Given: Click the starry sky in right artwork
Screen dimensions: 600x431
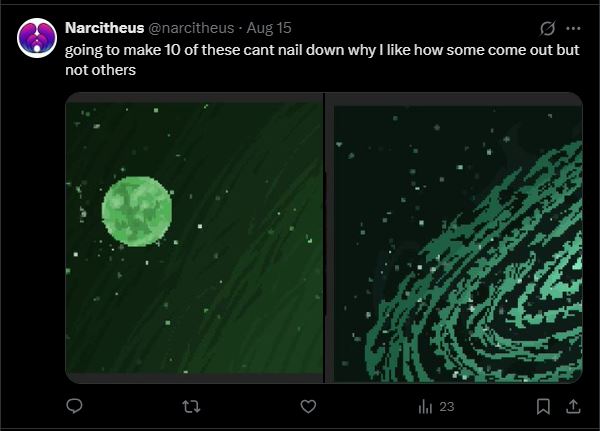Looking at the screenshot, I should tap(402, 172).
